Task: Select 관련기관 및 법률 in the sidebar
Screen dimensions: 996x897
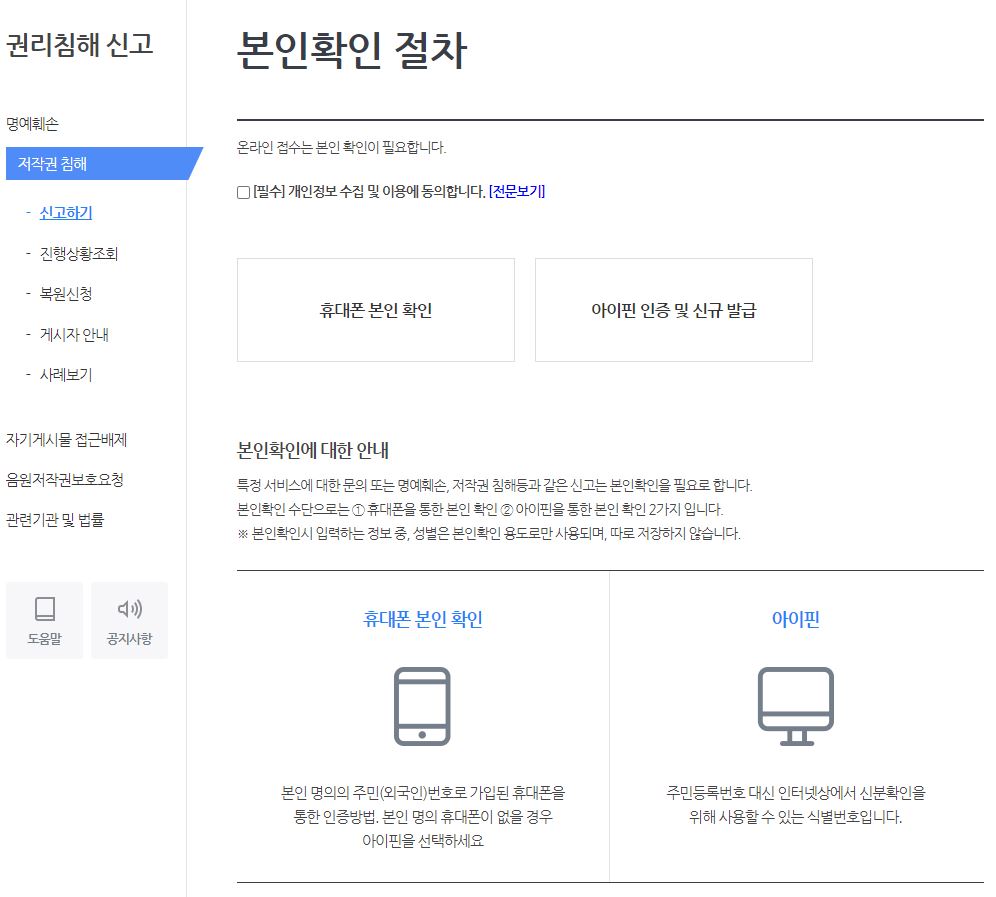Action: point(55,520)
